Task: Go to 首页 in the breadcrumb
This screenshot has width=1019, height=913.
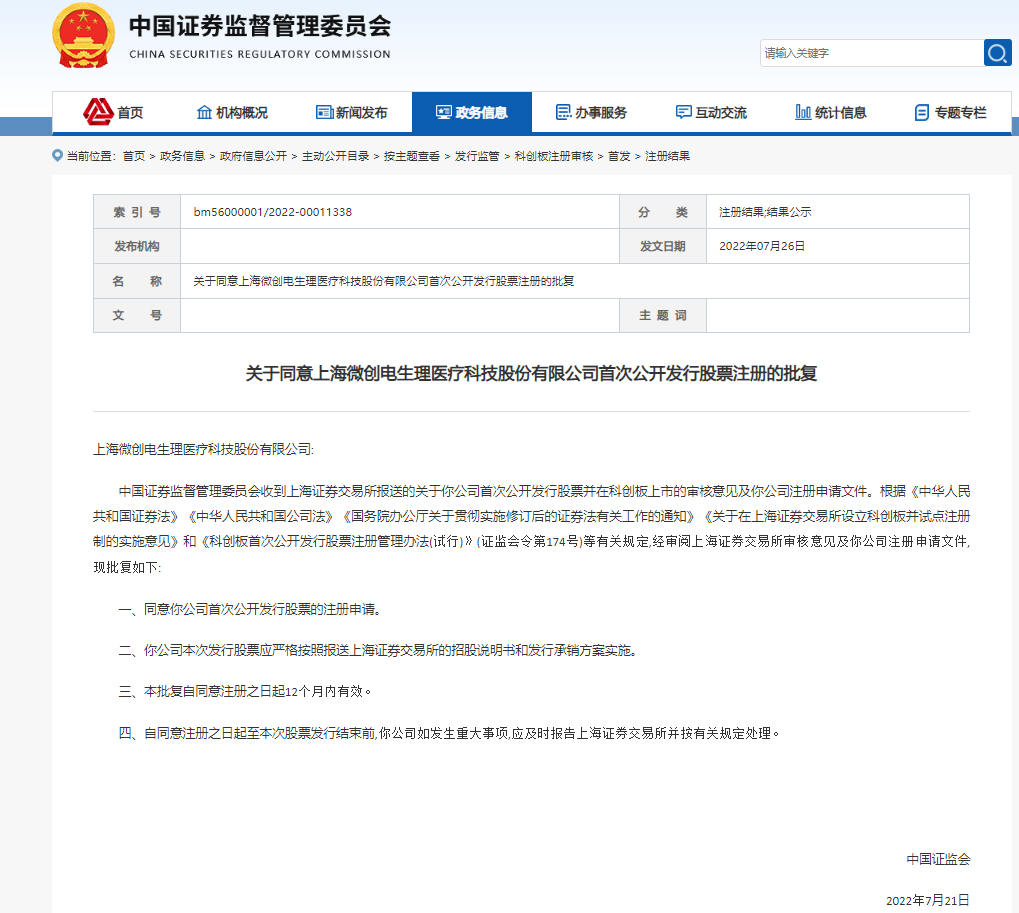Action: tap(134, 156)
